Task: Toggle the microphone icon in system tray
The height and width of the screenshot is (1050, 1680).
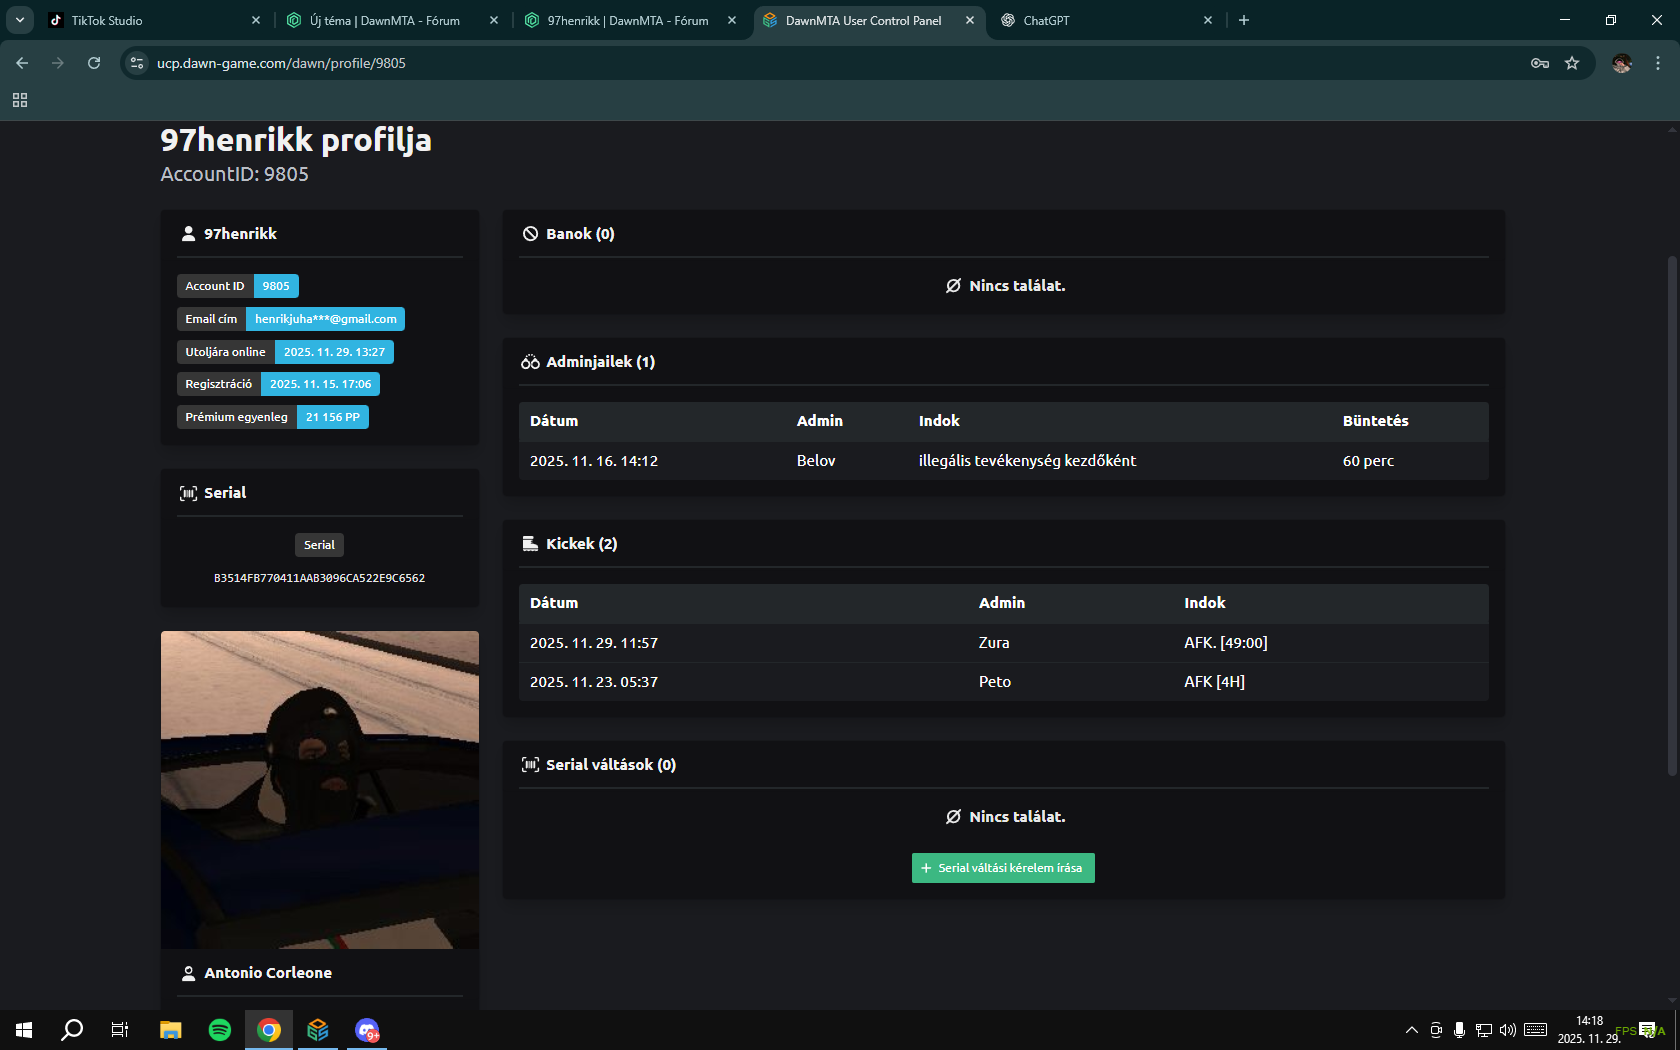Action: (x=1459, y=1030)
